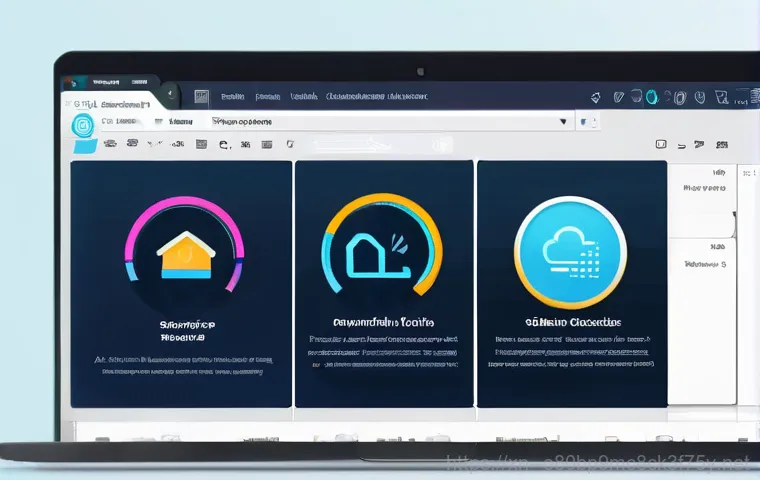Click the glowing blue circle icon in top toolbar
This screenshot has width=760, height=480.
(x=651, y=97)
